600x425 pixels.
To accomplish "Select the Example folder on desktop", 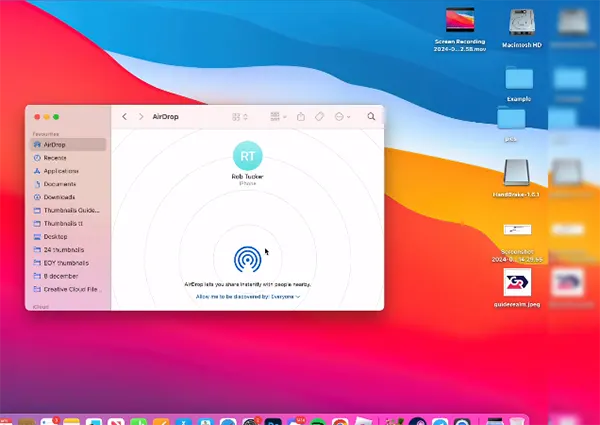I will click(x=519, y=83).
